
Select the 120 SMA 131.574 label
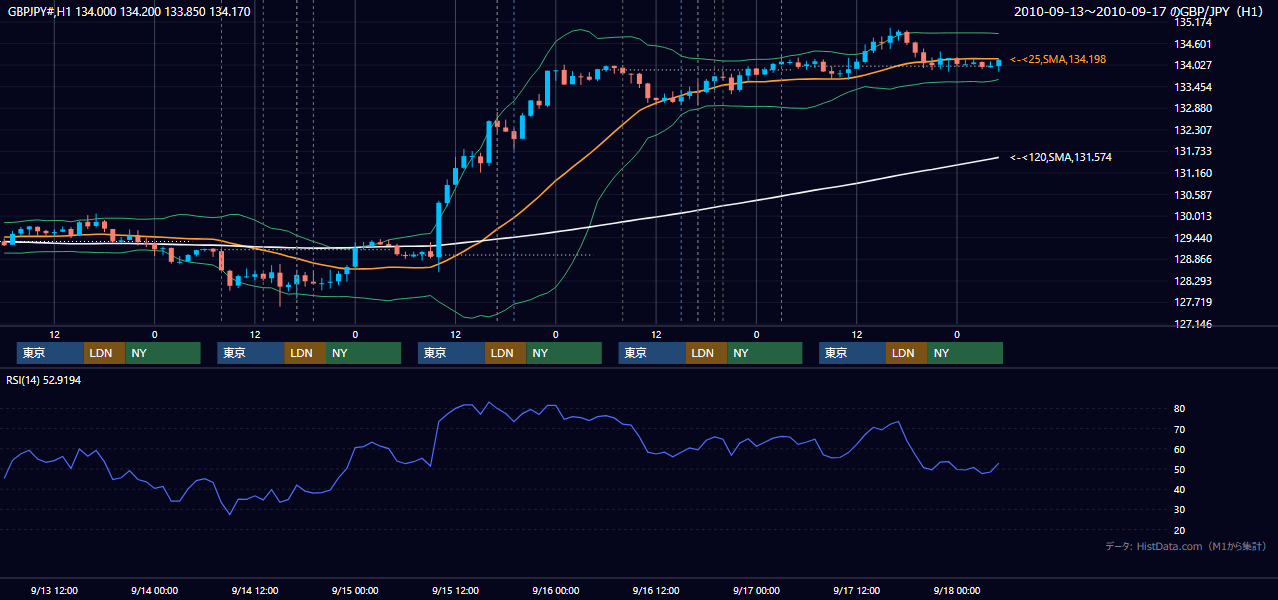pos(1061,158)
